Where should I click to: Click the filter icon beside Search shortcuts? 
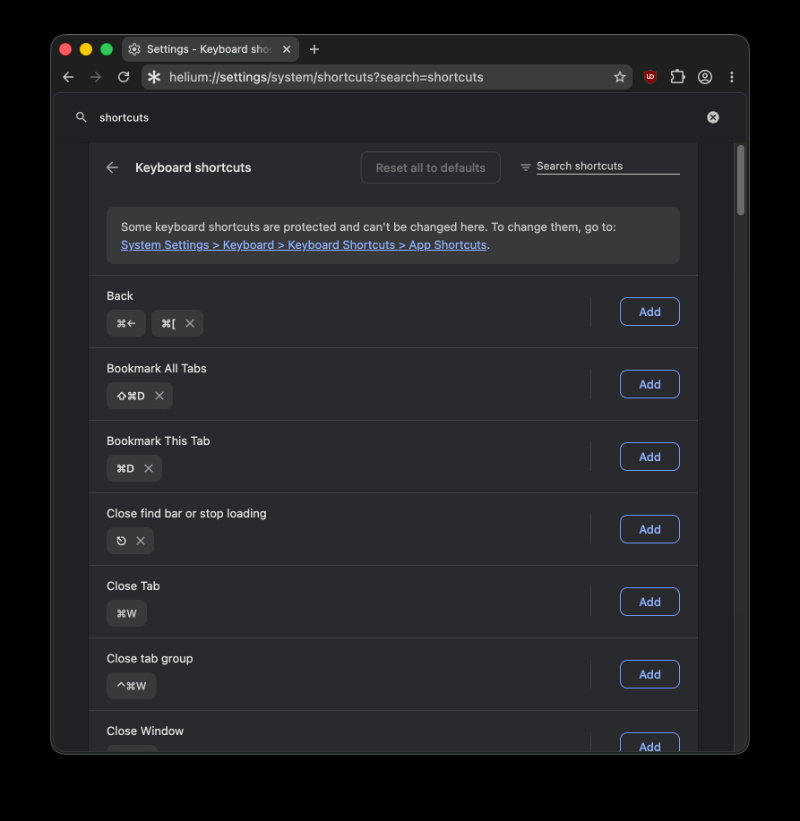coord(525,167)
